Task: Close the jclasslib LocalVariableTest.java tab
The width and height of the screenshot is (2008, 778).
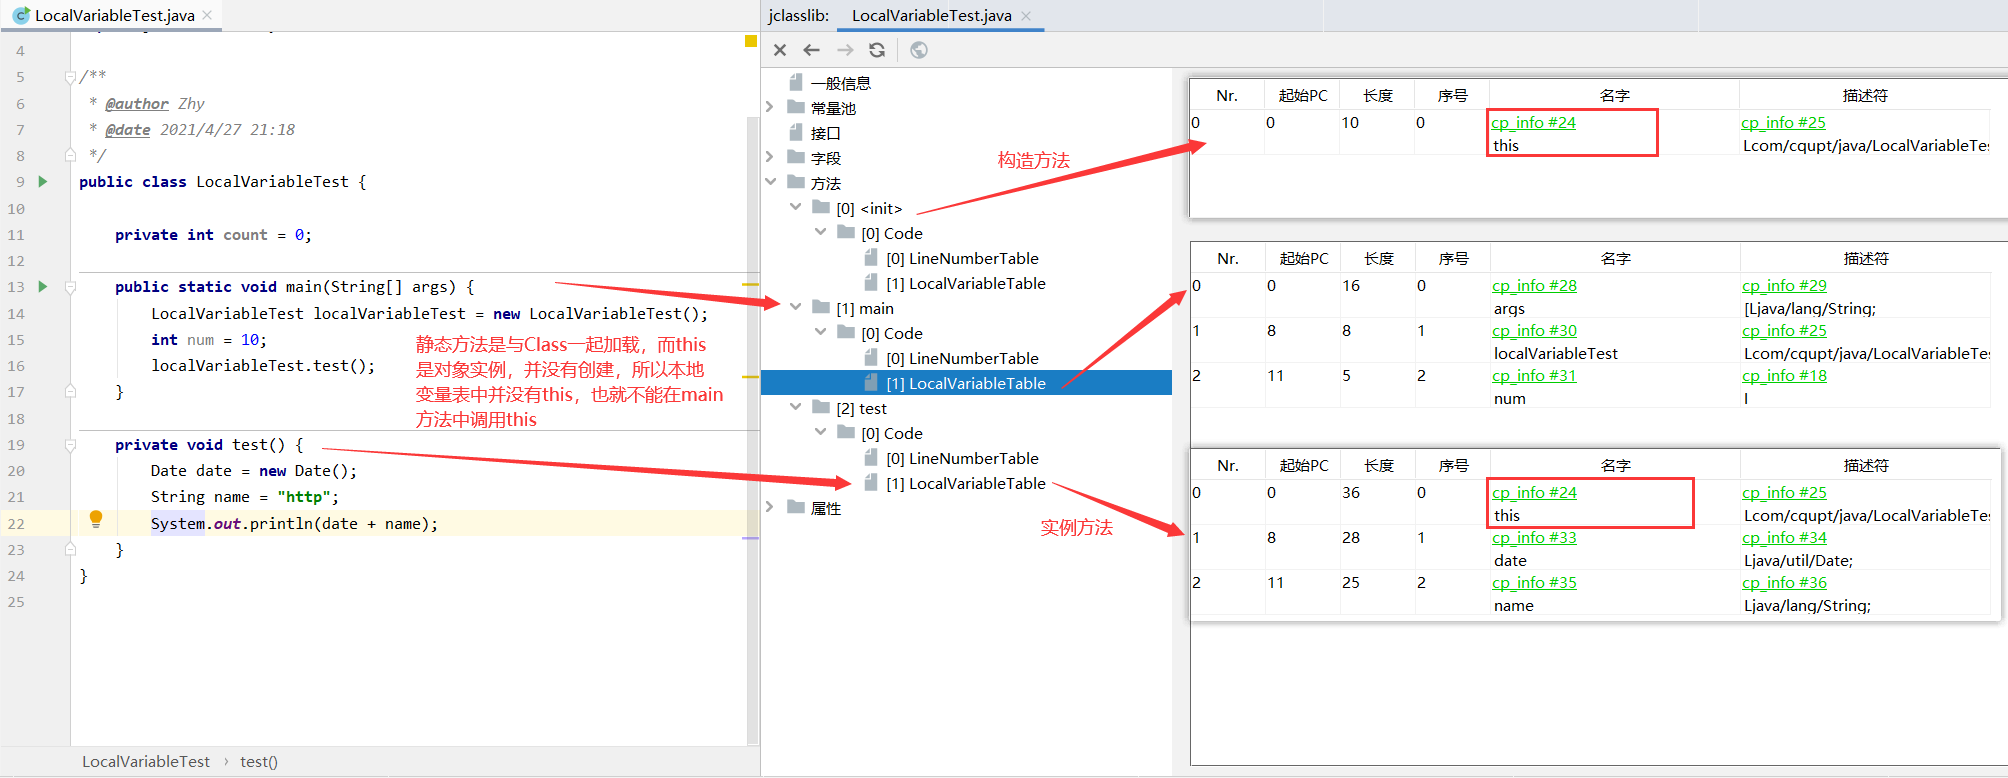Action: [1026, 15]
